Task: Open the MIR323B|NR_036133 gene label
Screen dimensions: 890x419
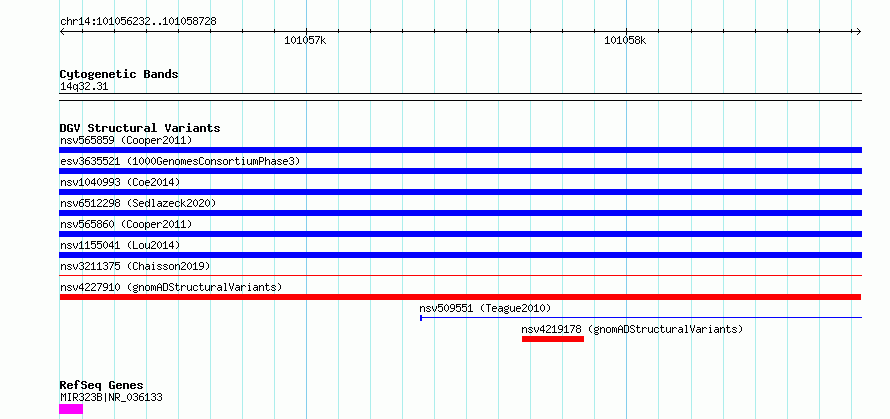Action: (111, 397)
